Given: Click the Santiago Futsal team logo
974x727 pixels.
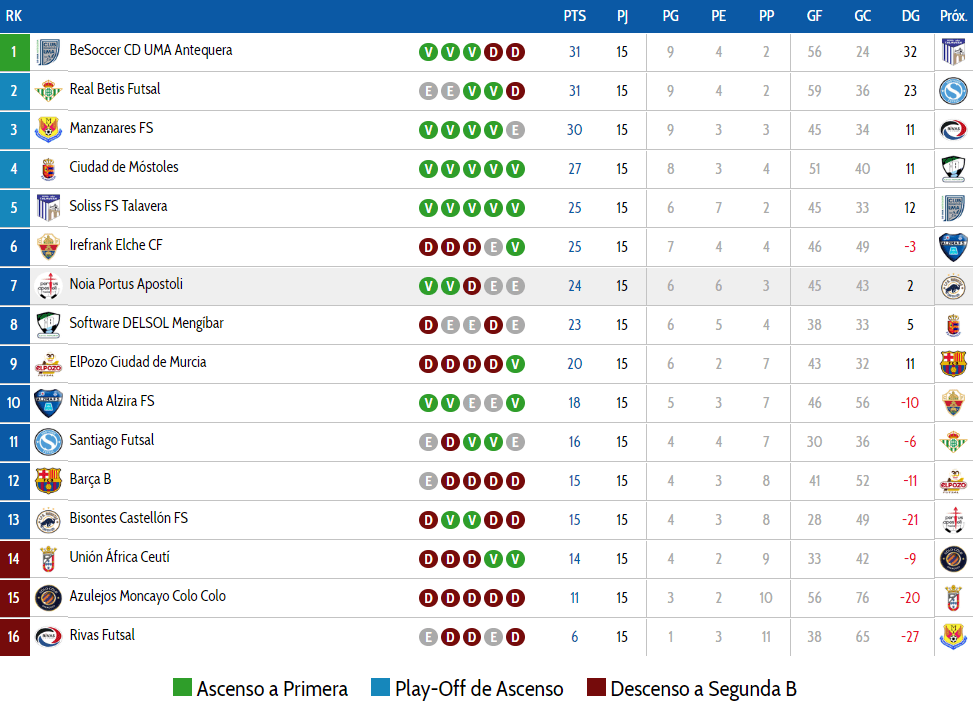Looking at the screenshot, I should coord(48,441).
